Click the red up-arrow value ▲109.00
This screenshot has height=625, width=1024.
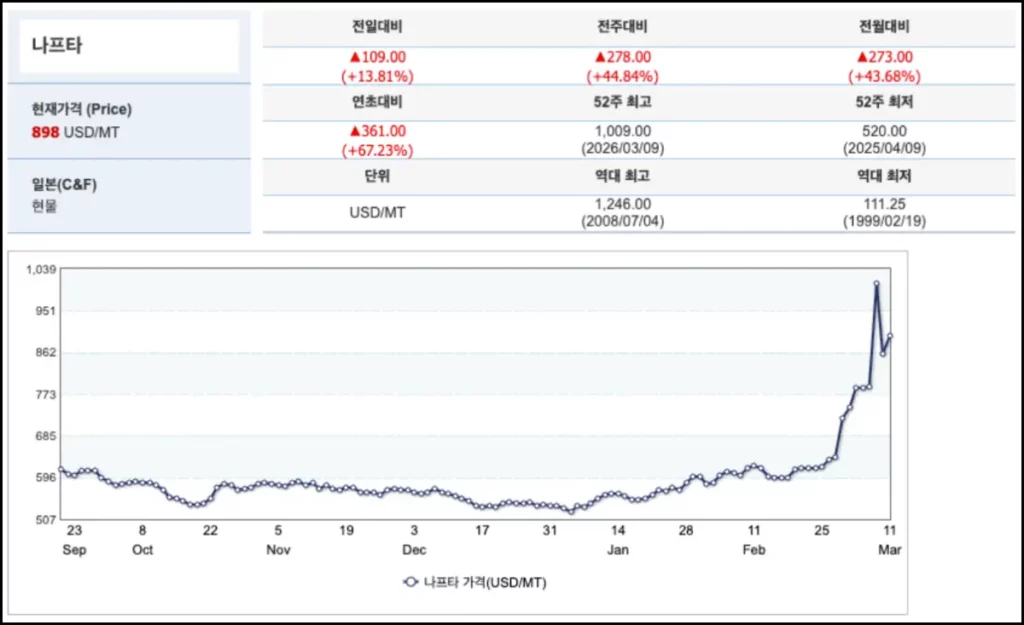click(378, 58)
